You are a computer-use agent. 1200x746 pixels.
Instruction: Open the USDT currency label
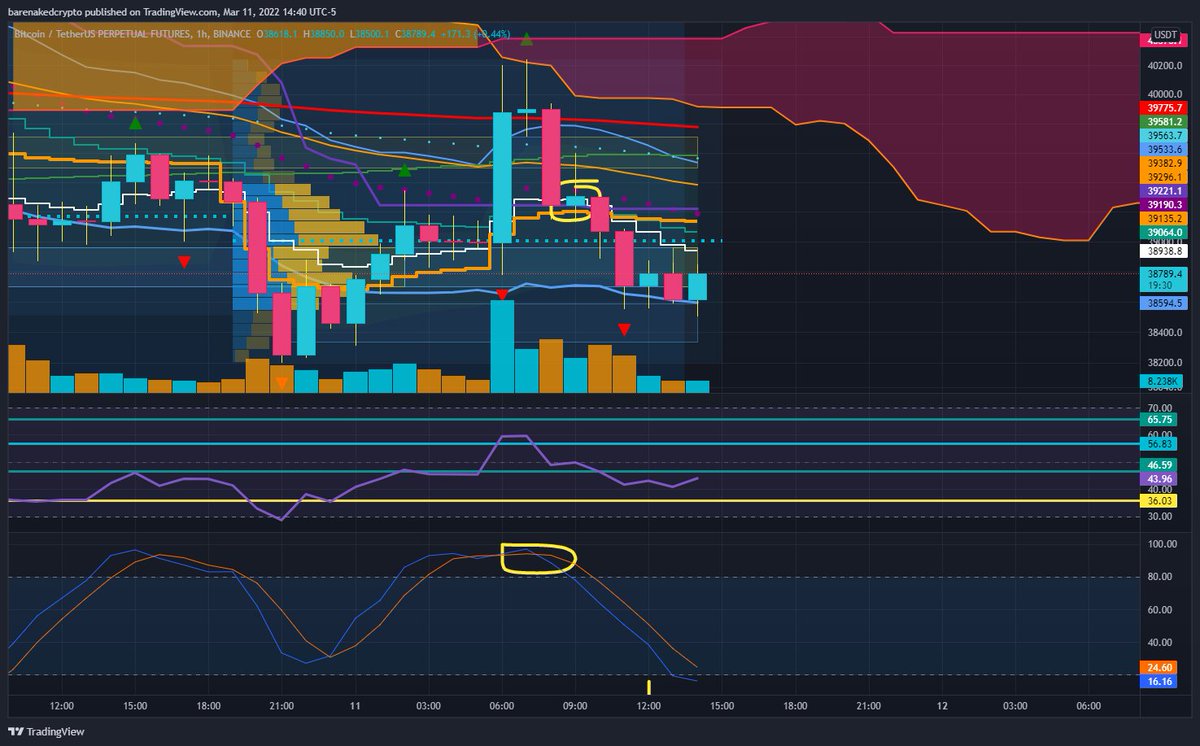(x=1163, y=35)
